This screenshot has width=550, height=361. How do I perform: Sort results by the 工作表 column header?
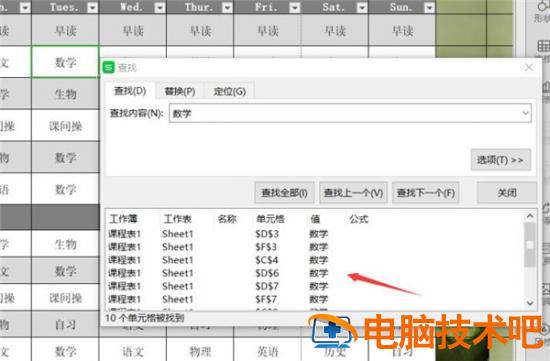point(177,219)
